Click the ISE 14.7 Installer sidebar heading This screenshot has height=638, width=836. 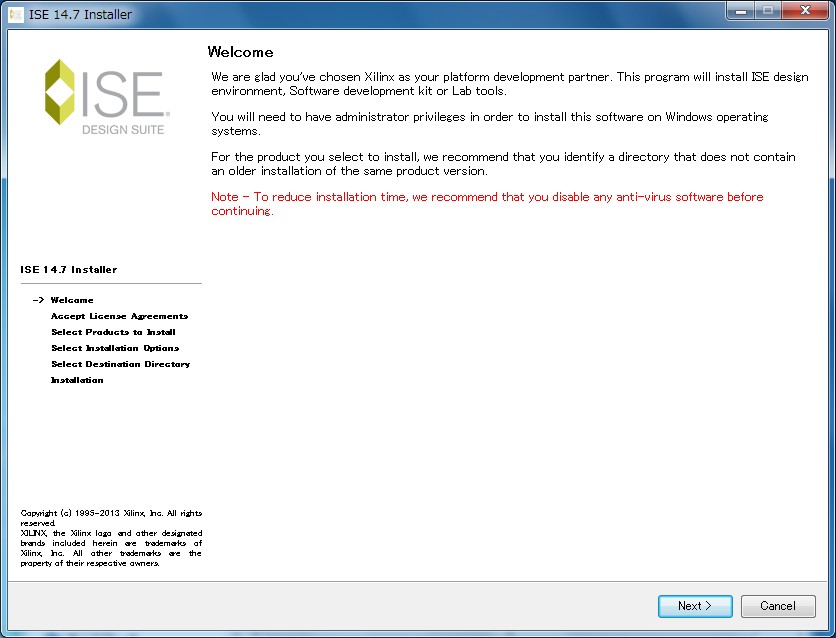[x=69, y=270]
